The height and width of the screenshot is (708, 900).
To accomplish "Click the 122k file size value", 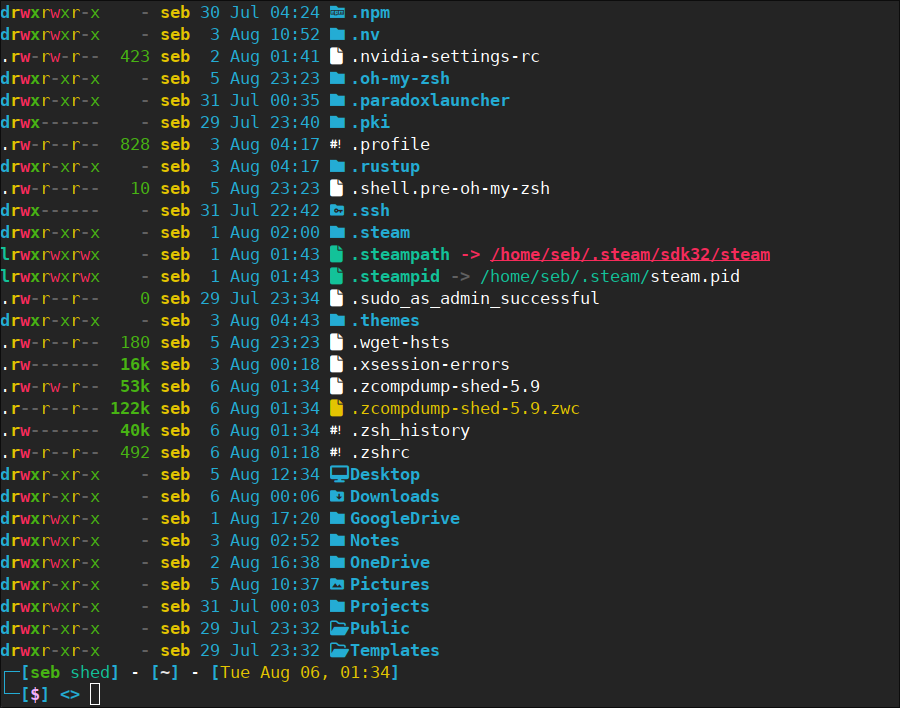I will (129, 408).
